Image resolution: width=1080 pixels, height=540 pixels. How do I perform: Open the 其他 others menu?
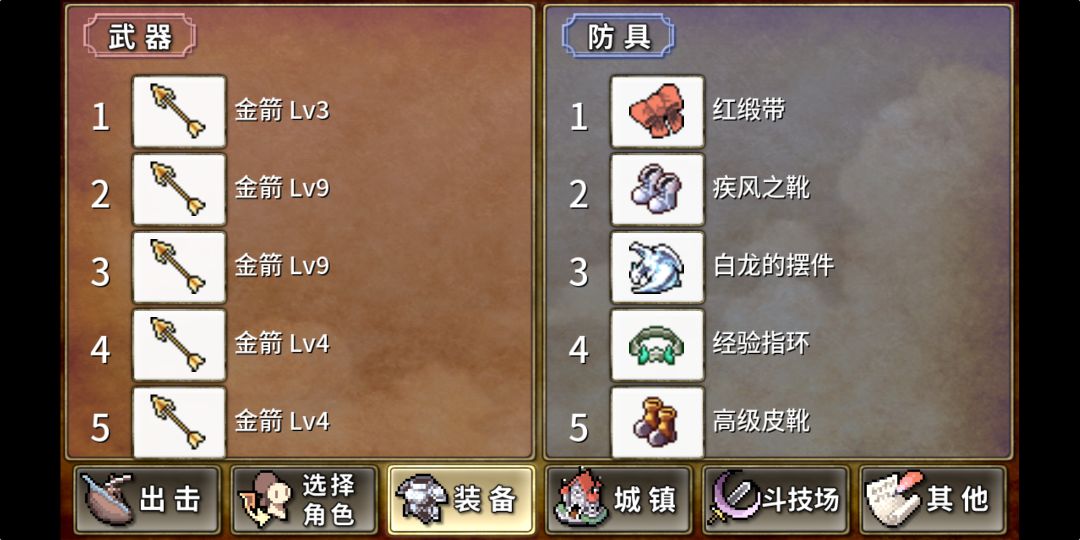point(933,499)
